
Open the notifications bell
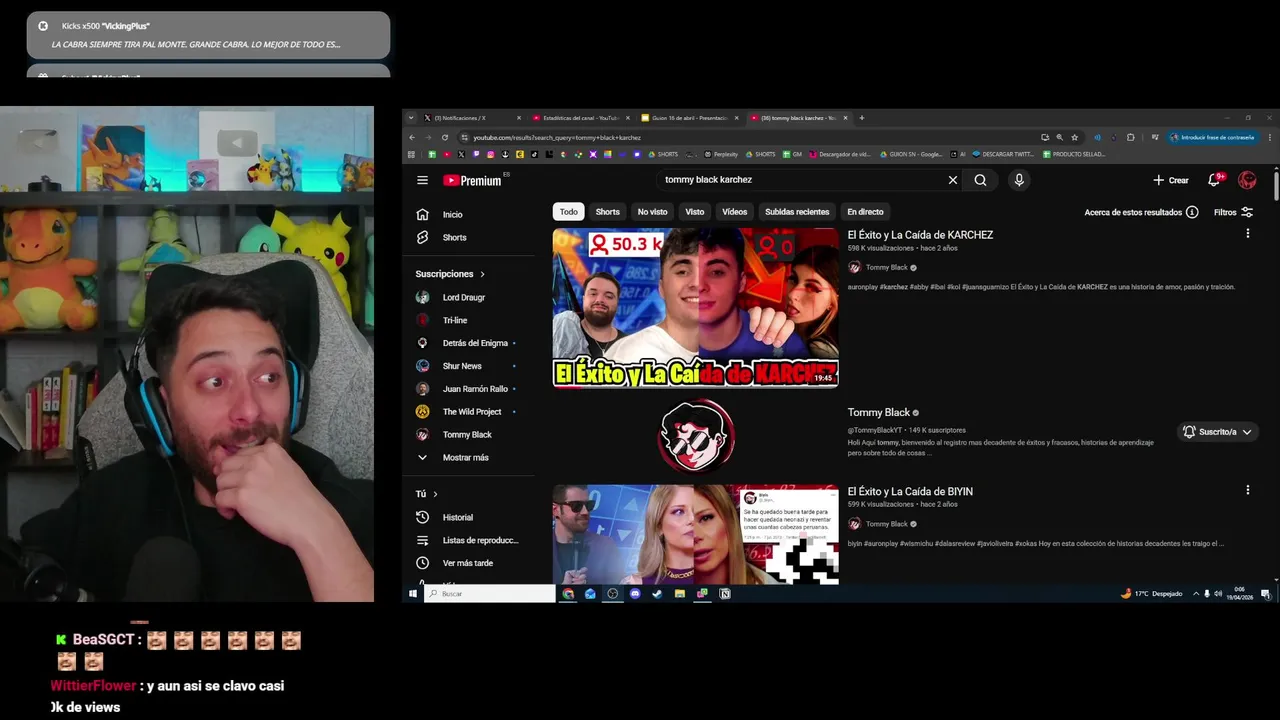pos(1214,180)
